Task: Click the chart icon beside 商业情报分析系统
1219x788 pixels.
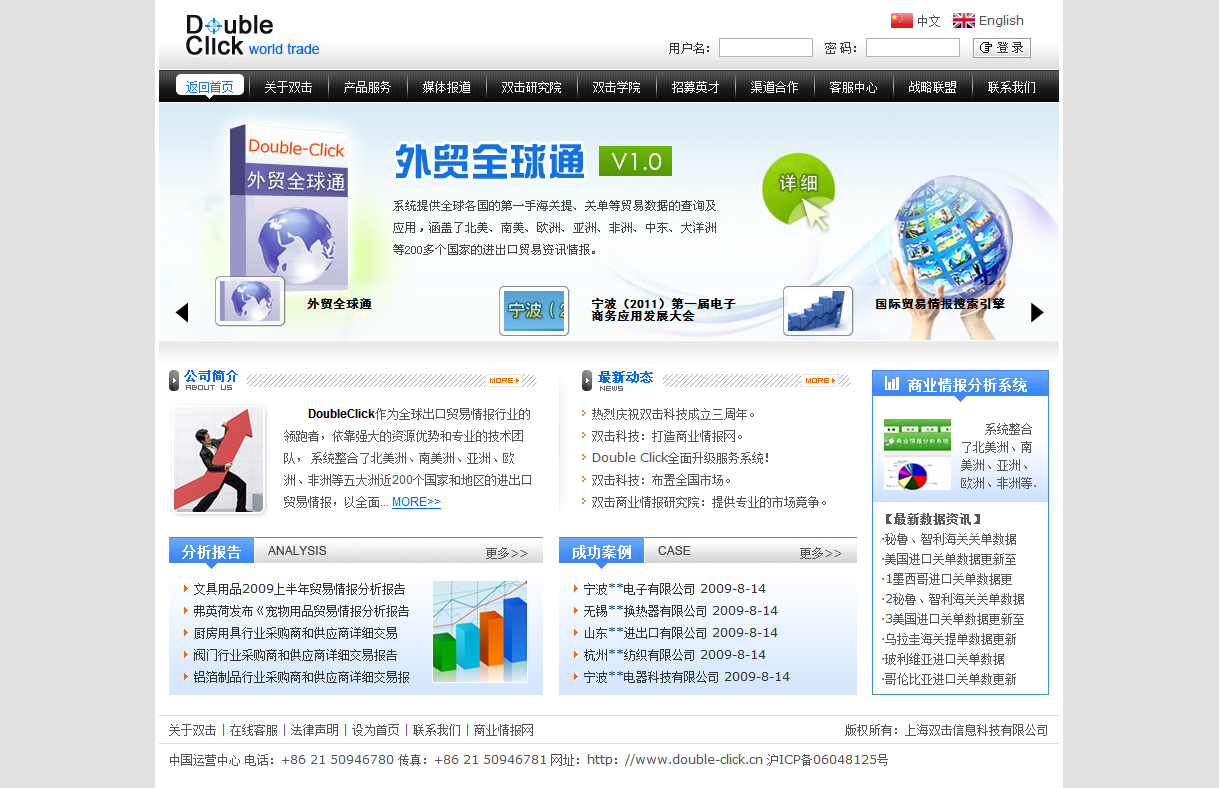Action: pos(892,384)
